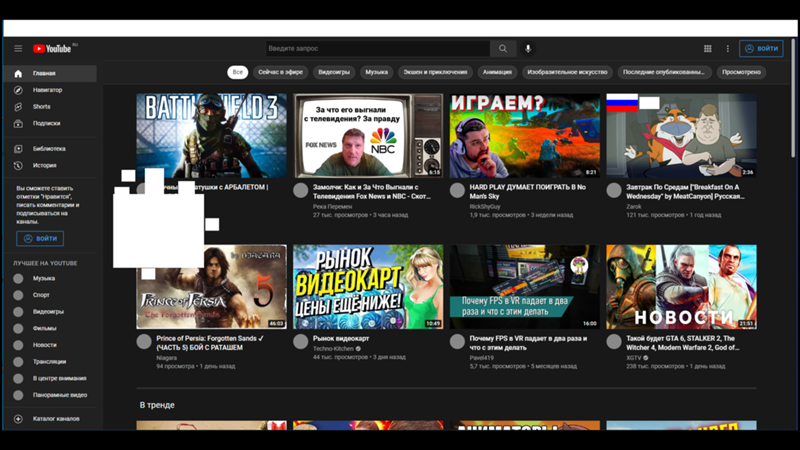Open the Видеоигры sidebar category
The width and height of the screenshot is (800, 450).
(x=50, y=312)
